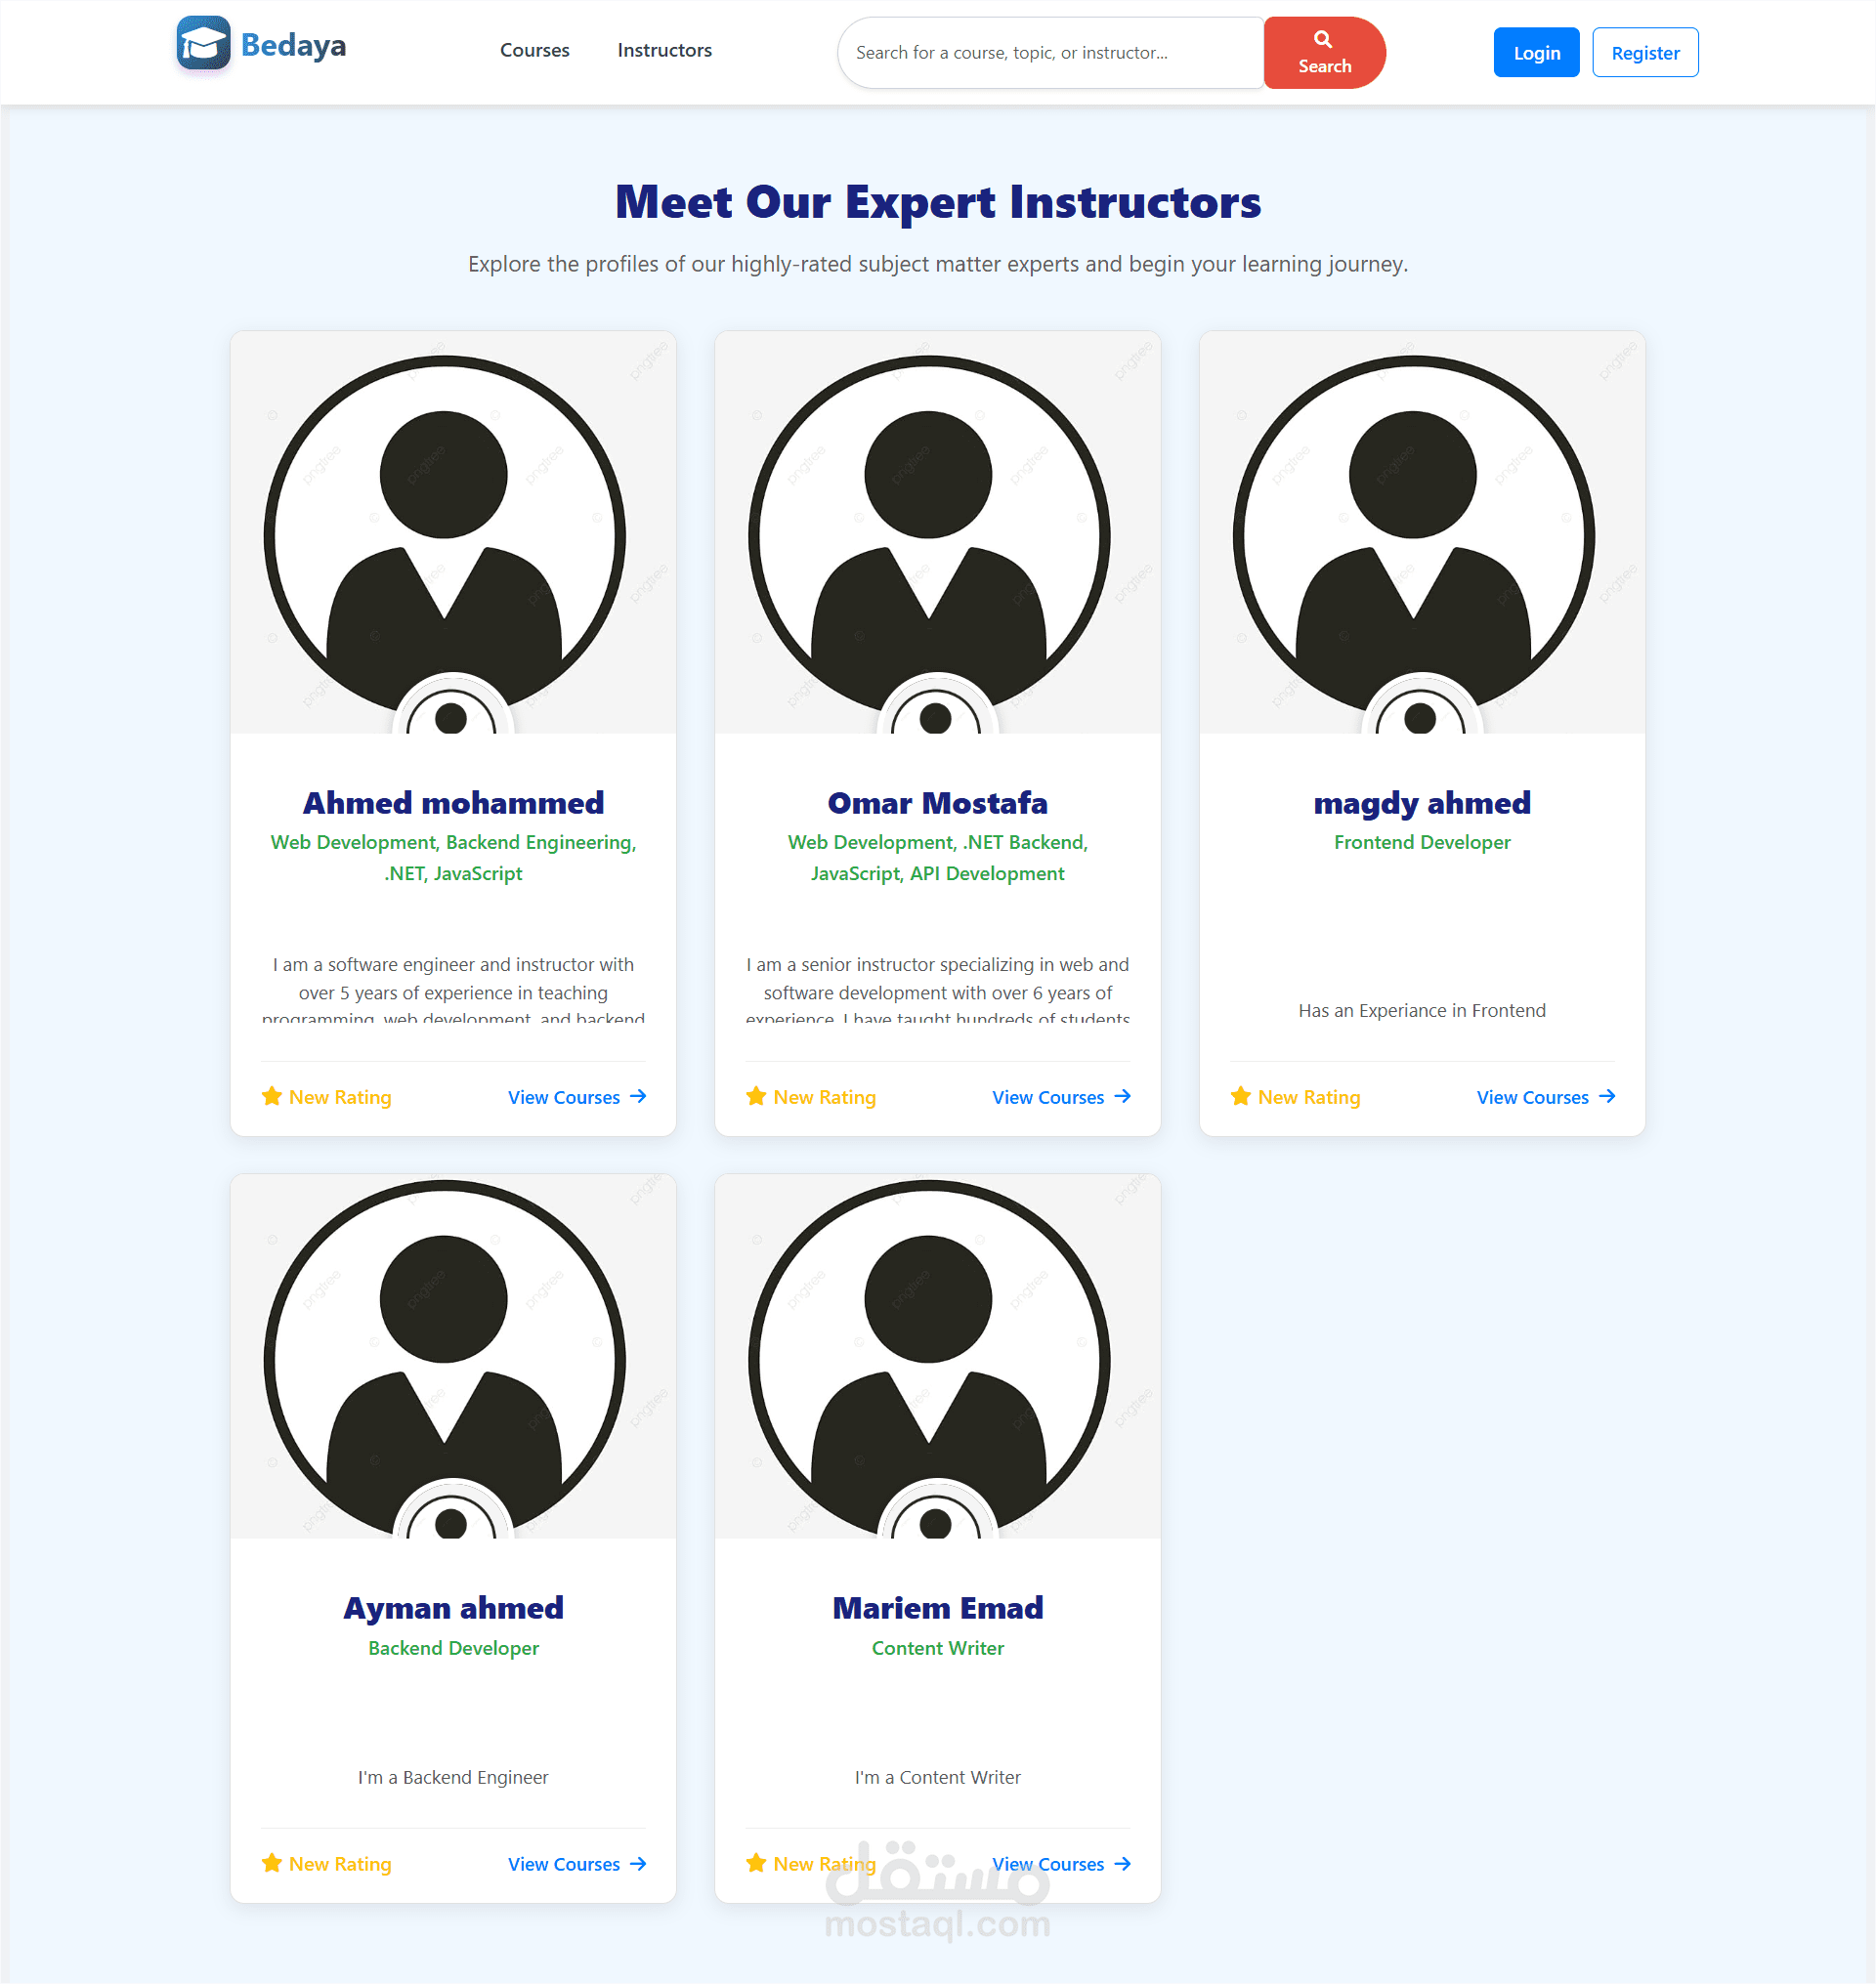Click the Bedaya graduation cap logo icon
Viewport: 1876px width, 1984px height.
(203, 43)
